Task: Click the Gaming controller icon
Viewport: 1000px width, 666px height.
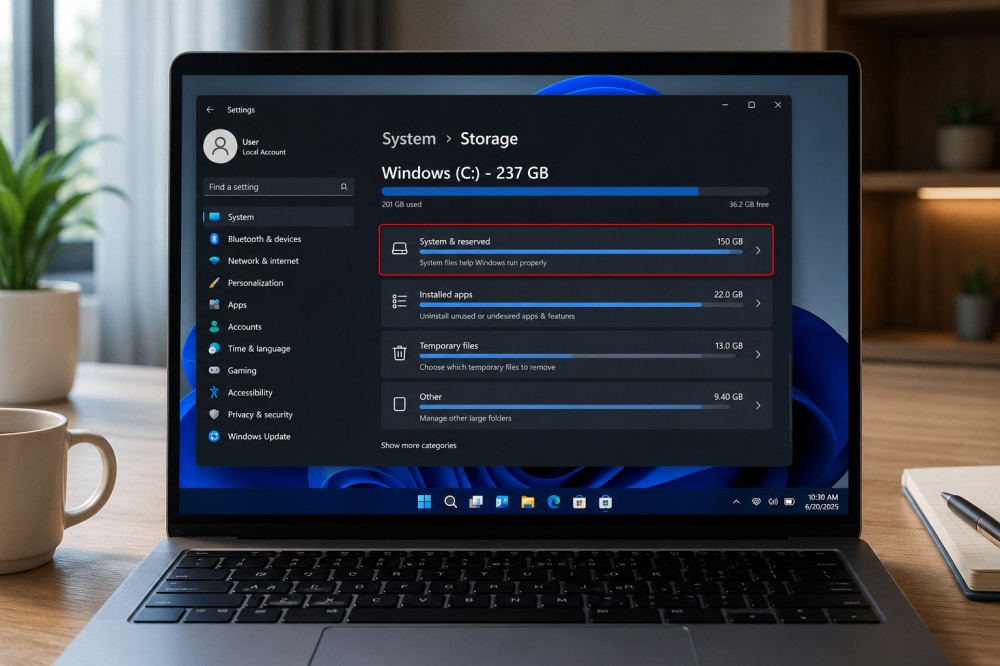Action: pos(214,371)
